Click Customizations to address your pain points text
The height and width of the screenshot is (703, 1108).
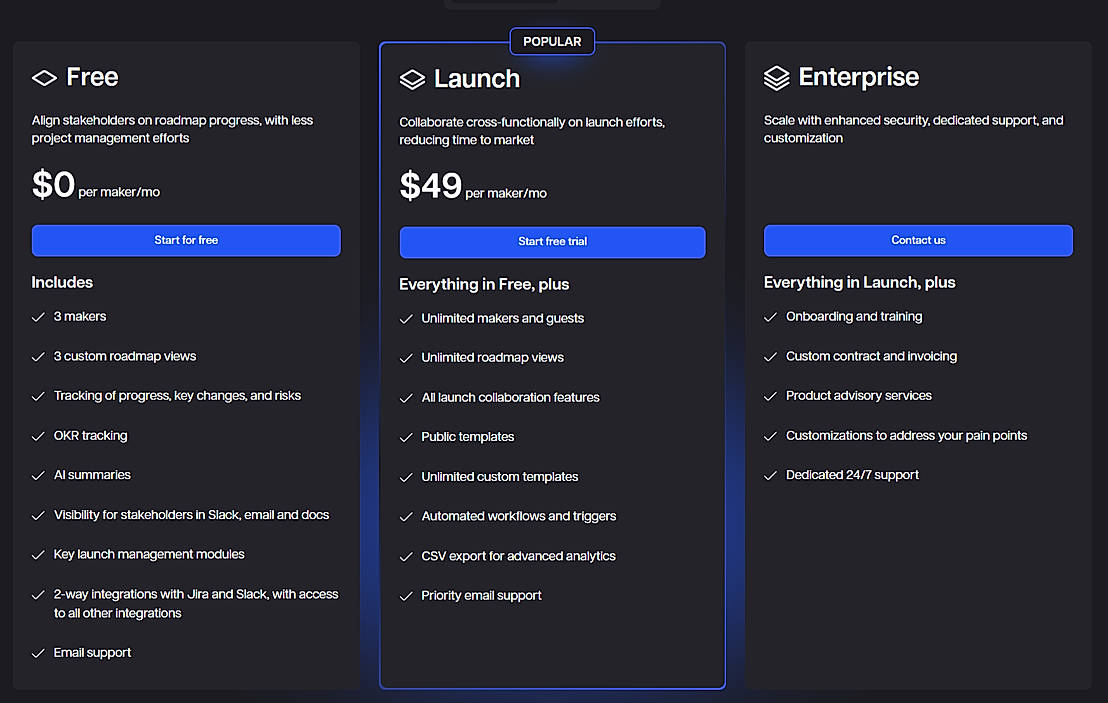[907, 435]
